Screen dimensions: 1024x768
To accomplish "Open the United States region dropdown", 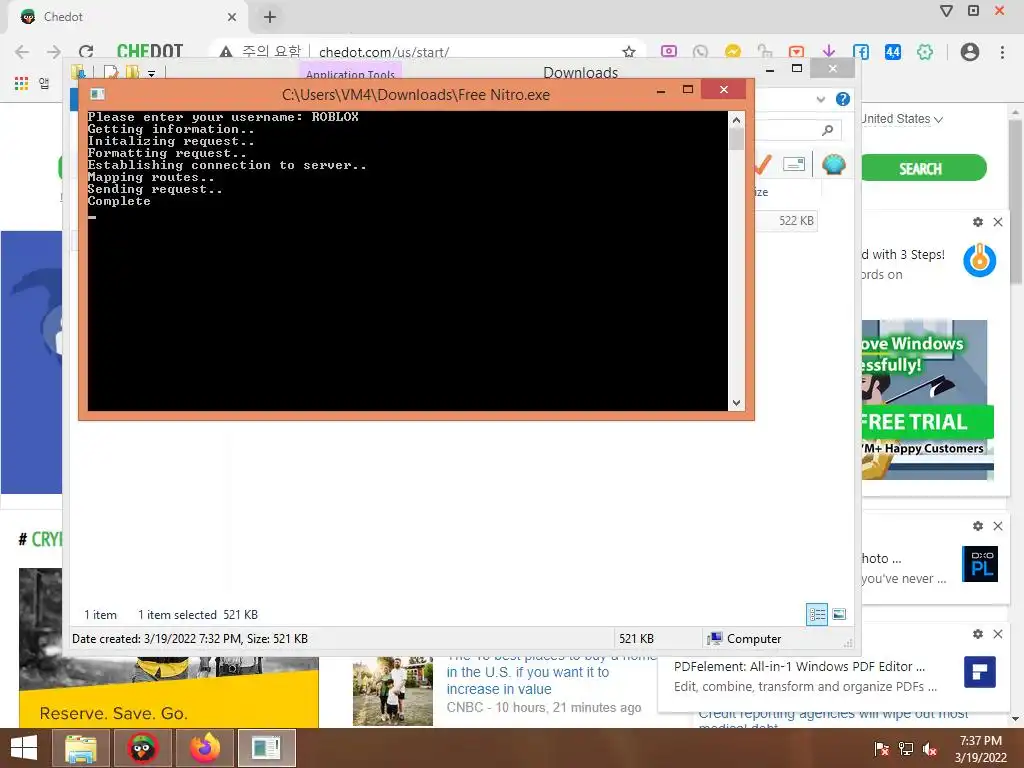I will click(x=902, y=119).
